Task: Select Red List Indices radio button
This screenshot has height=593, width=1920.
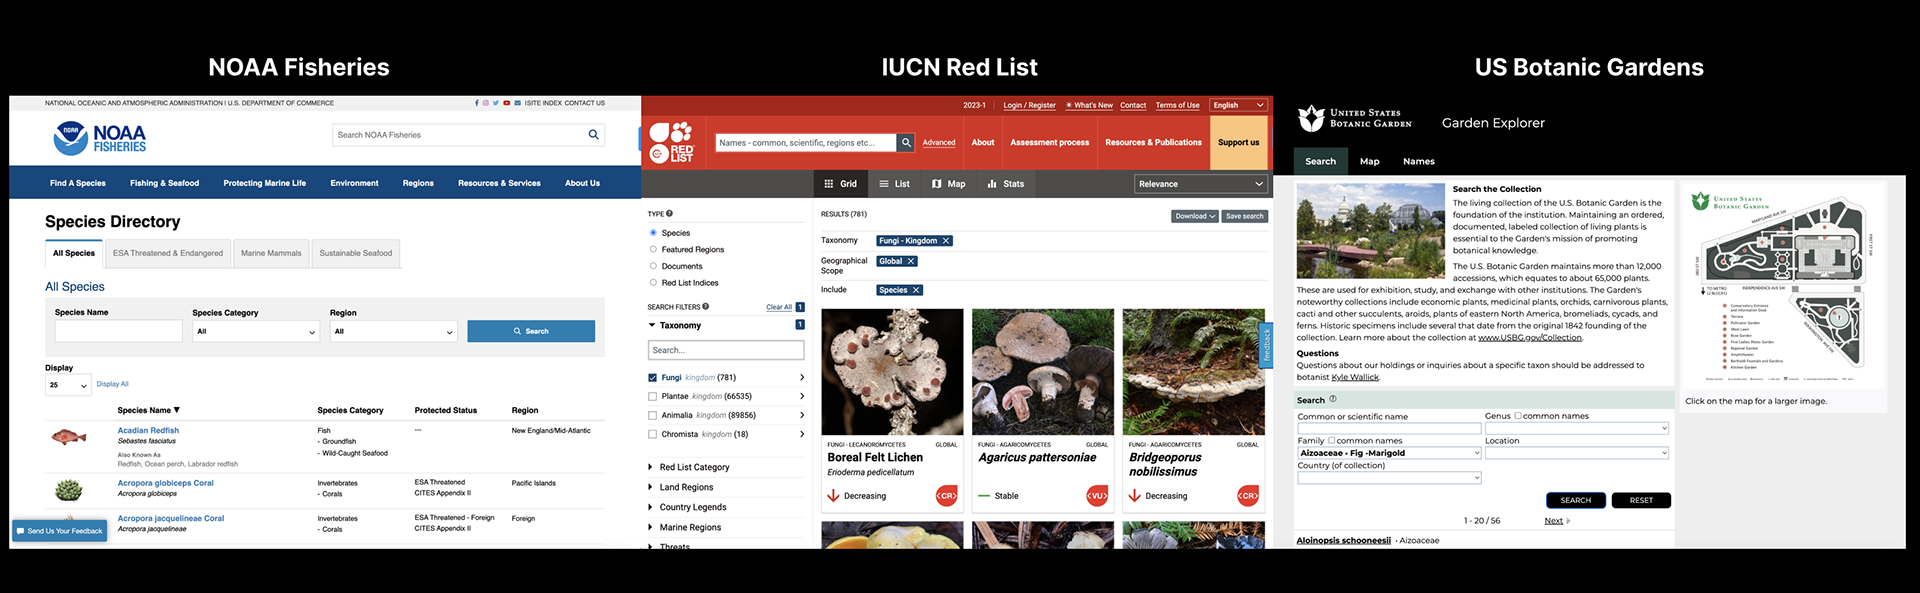Action: pyautogui.click(x=654, y=283)
